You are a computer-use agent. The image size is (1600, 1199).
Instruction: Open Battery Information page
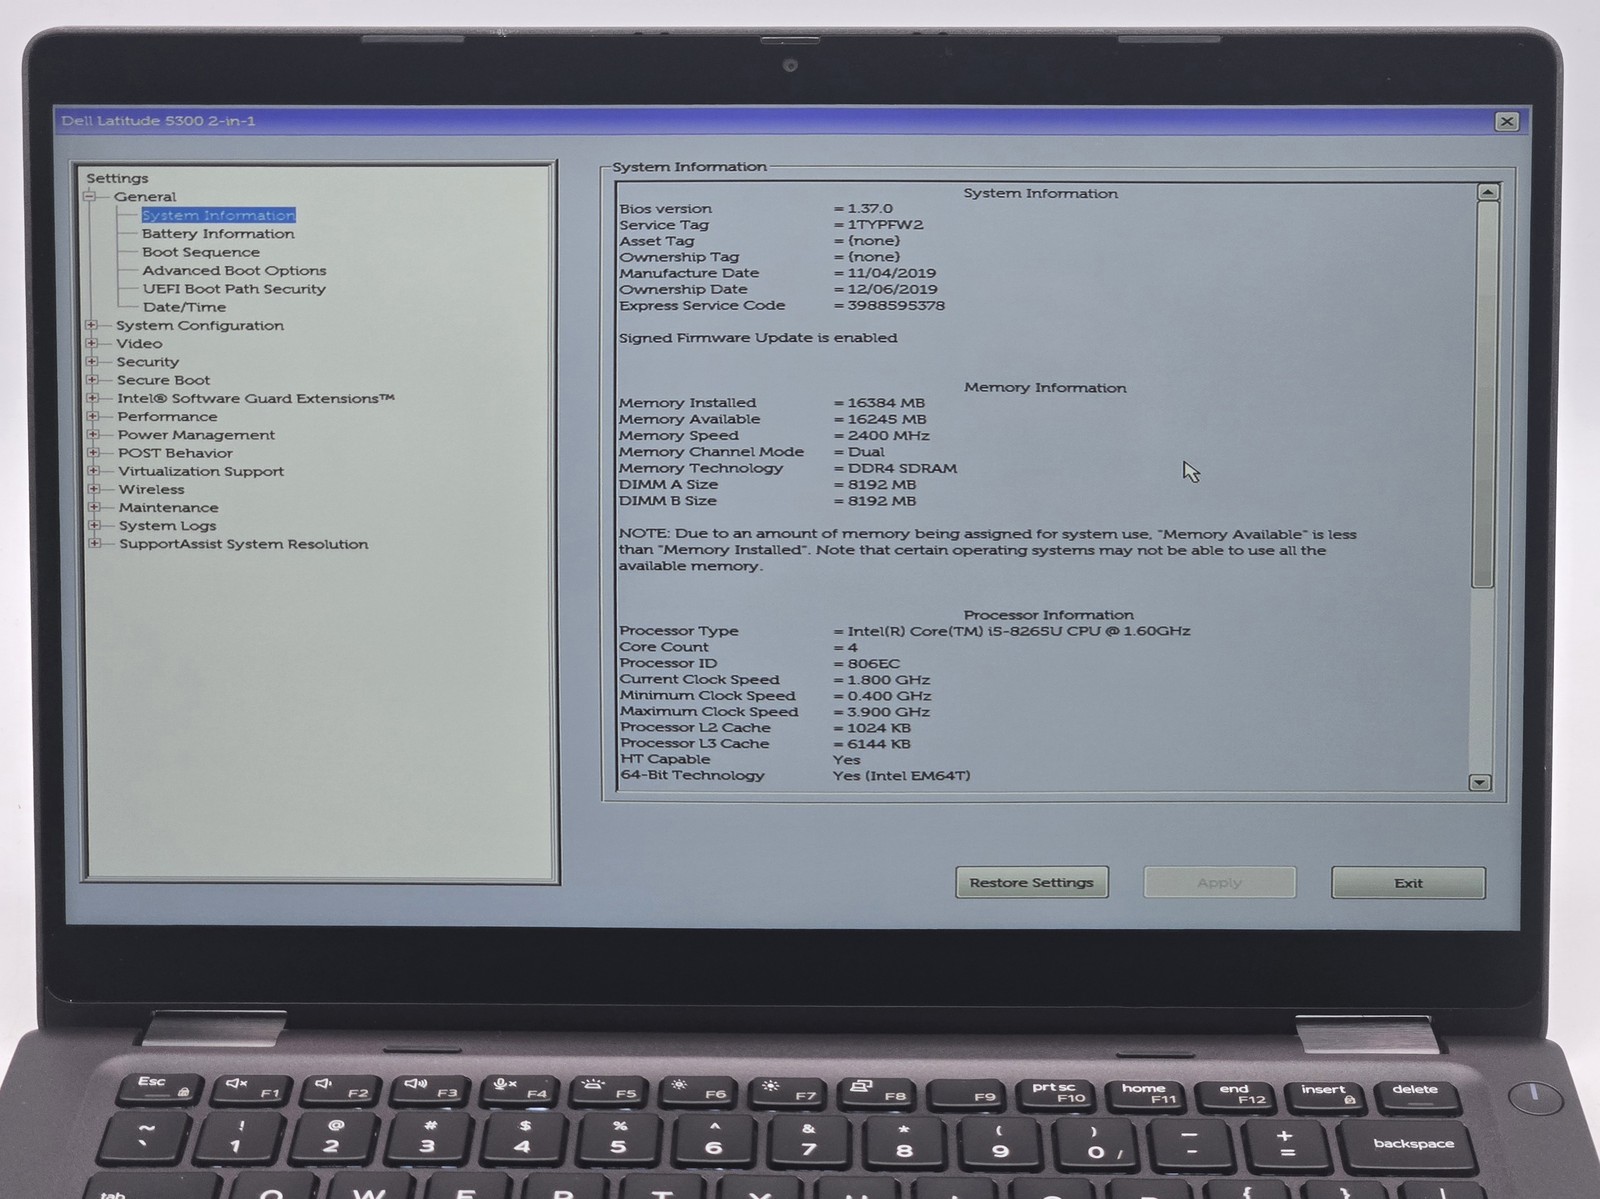click(218, 234)
